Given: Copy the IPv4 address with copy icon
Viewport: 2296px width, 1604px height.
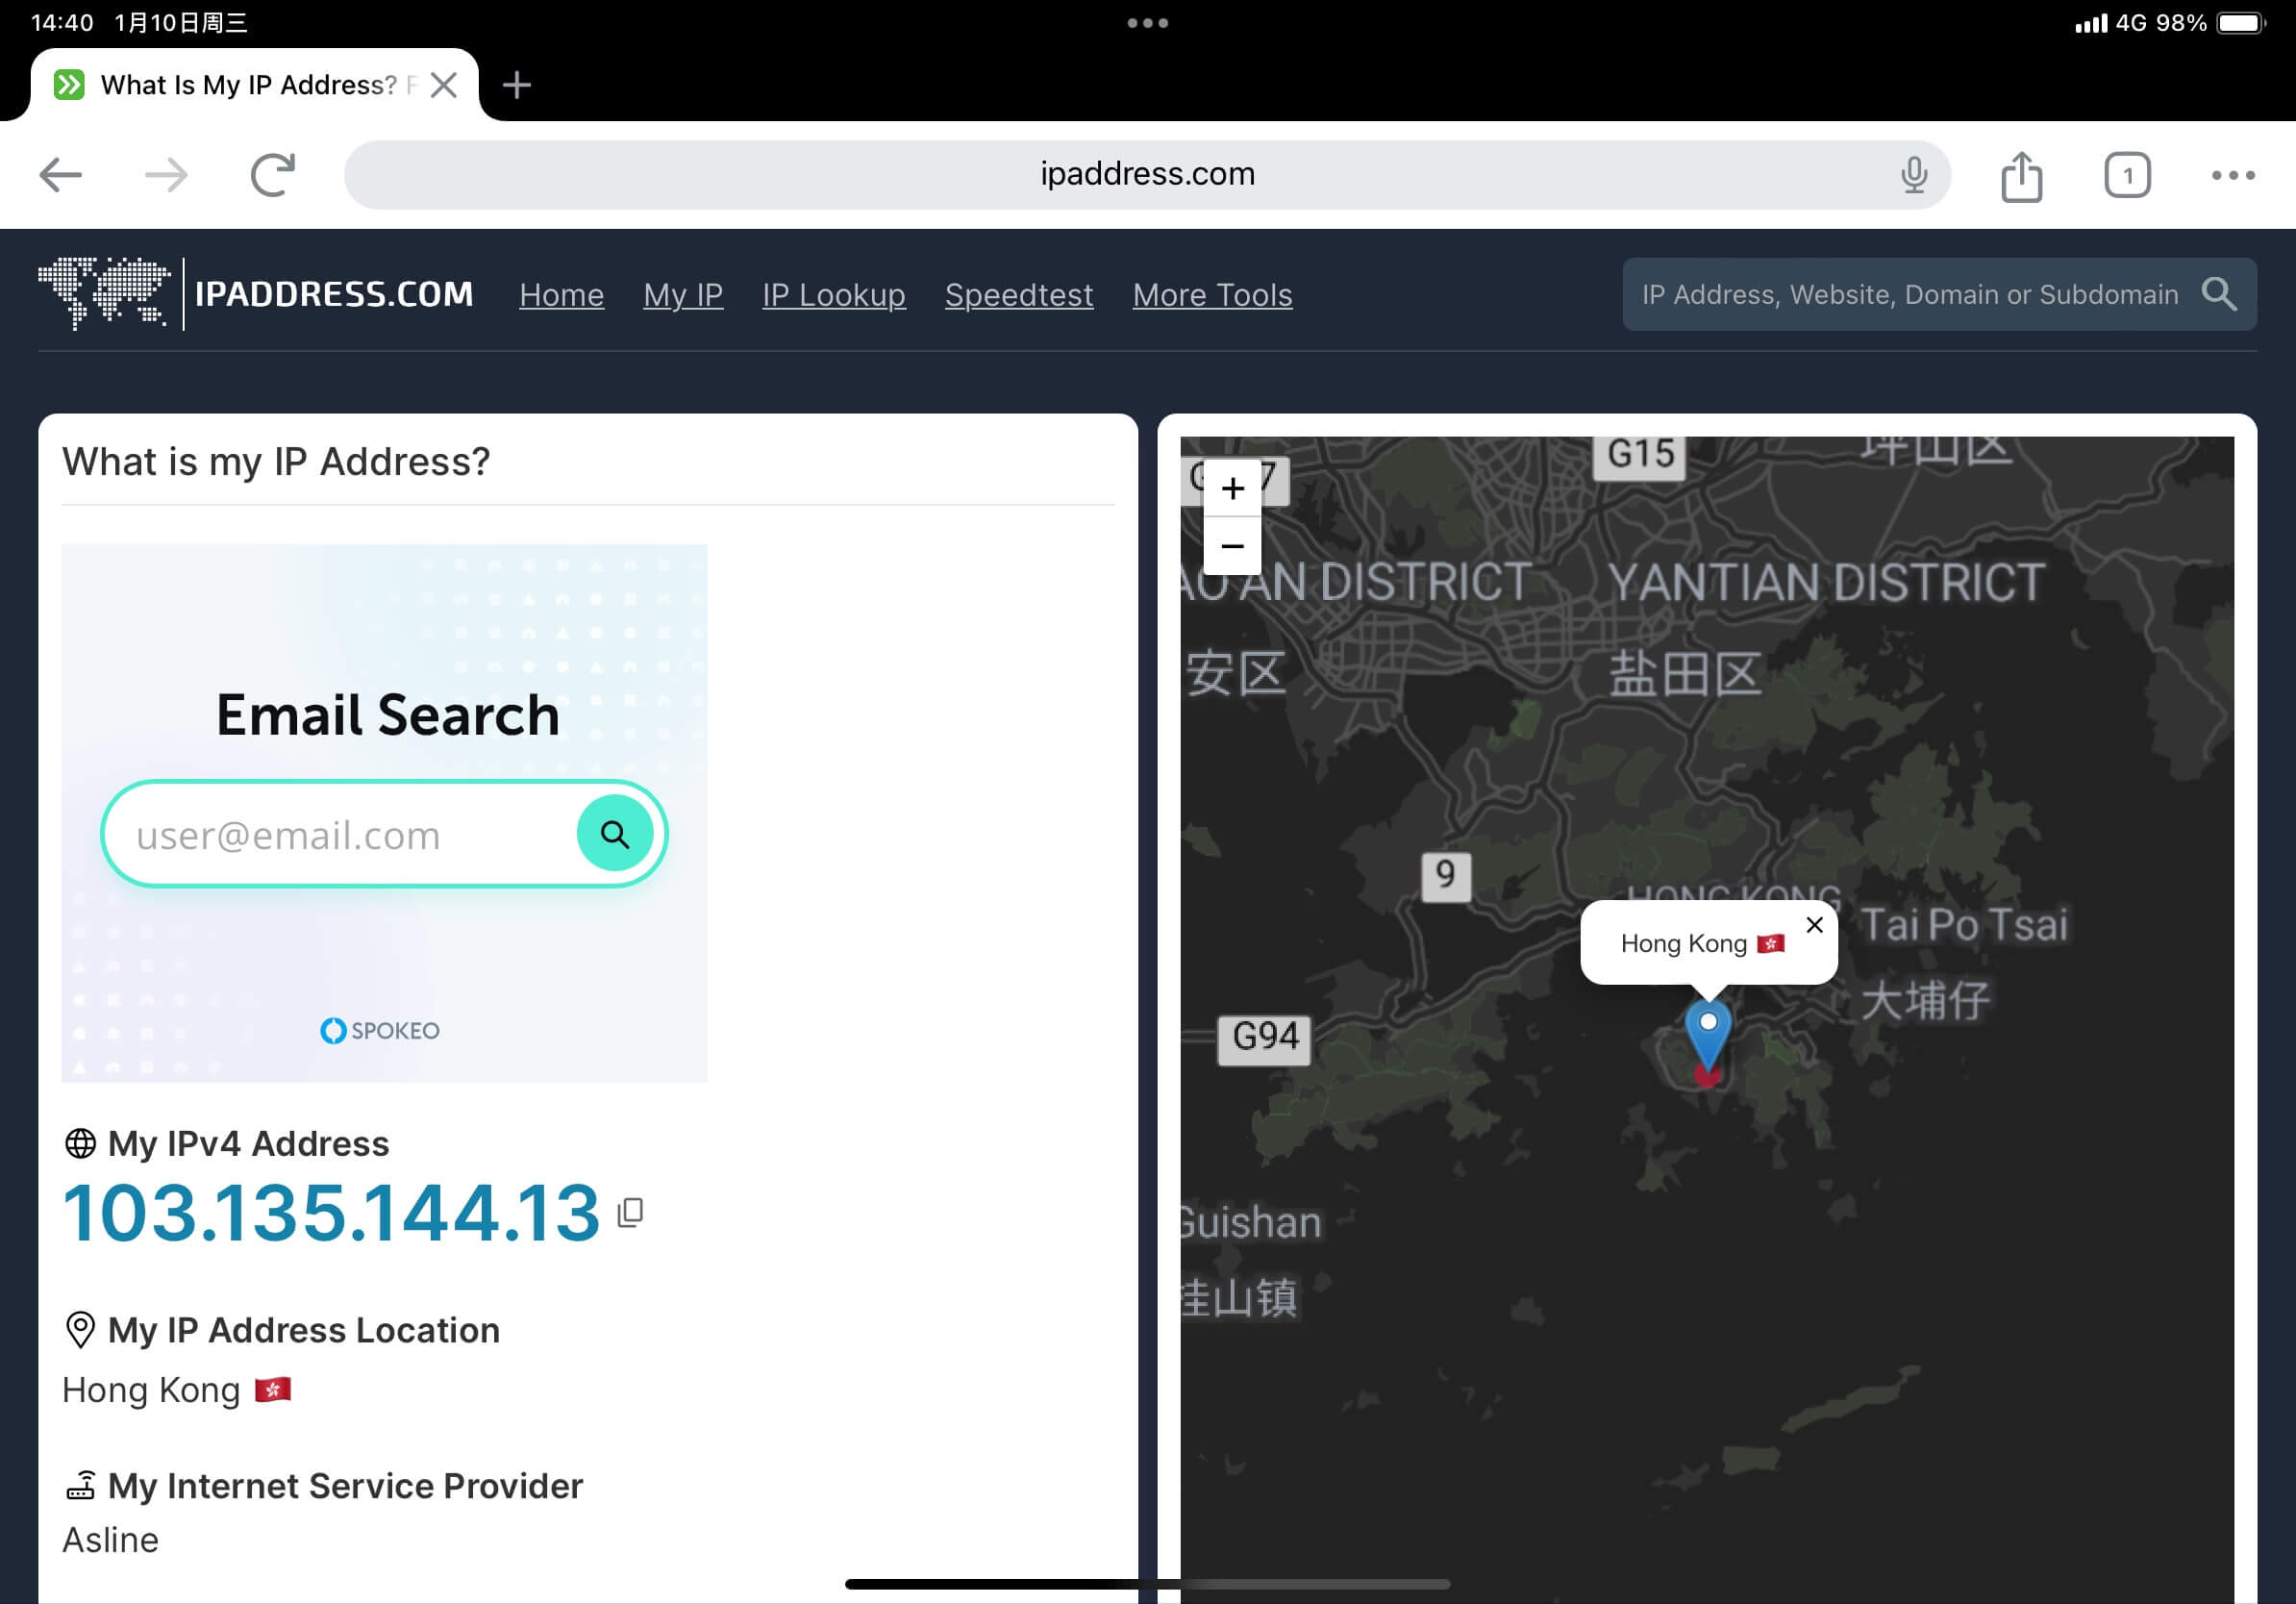Looking at the screenshot, I should tap(630, 1211).
